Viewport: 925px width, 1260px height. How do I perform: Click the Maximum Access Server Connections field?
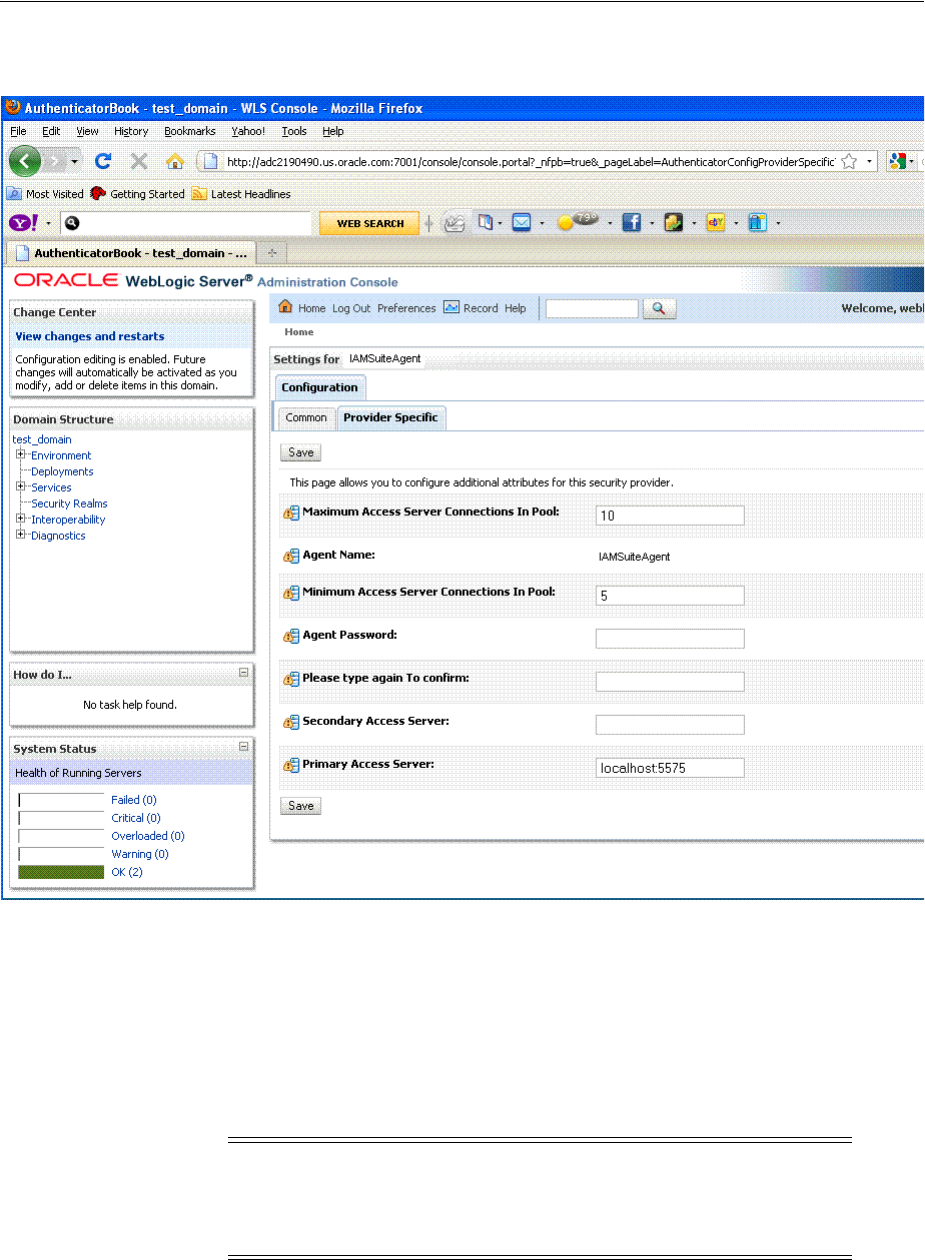[x=670, y=515]
